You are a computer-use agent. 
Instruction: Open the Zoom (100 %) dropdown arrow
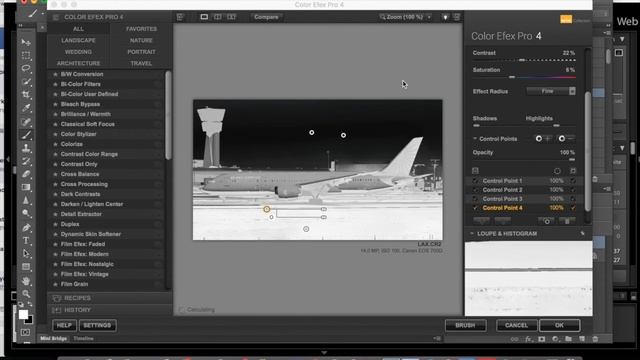point(429,17)
